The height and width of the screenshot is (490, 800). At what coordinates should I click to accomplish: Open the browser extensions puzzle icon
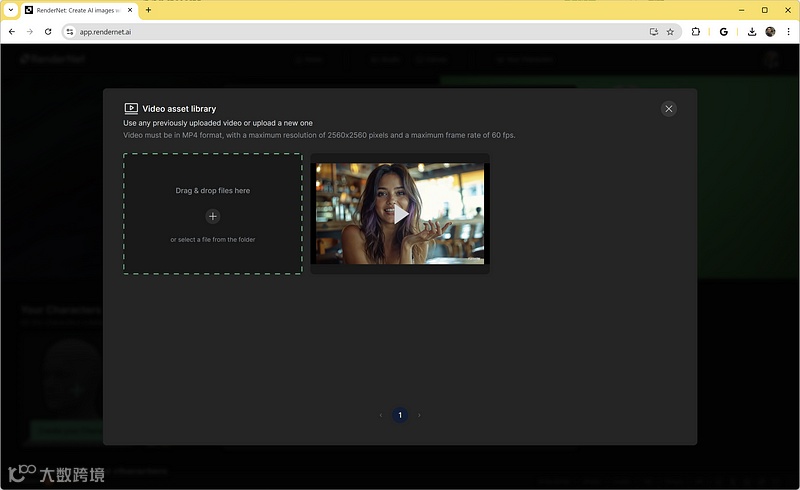695,32
